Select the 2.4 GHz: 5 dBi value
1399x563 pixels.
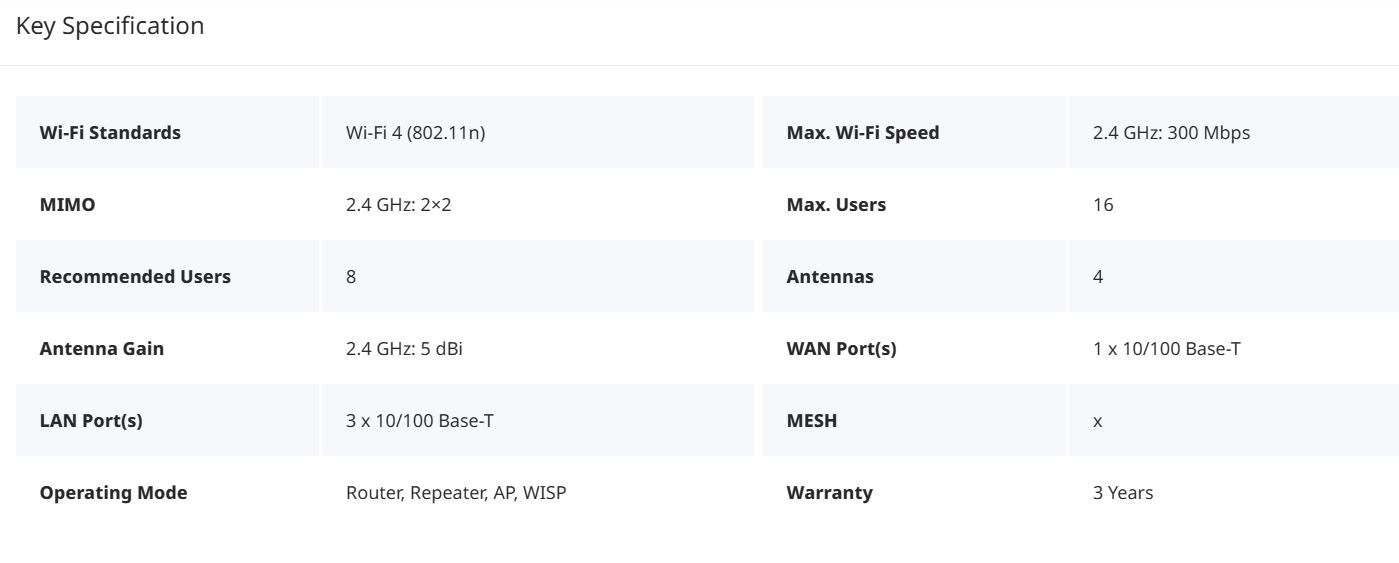(404, 348)
